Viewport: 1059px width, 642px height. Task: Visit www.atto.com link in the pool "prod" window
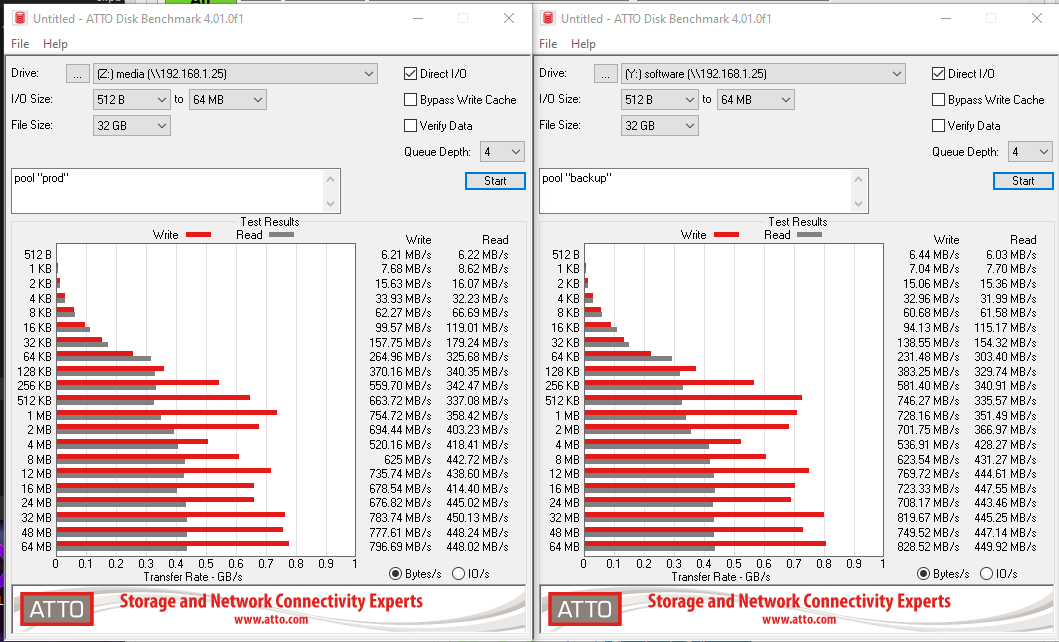(271, 620)
